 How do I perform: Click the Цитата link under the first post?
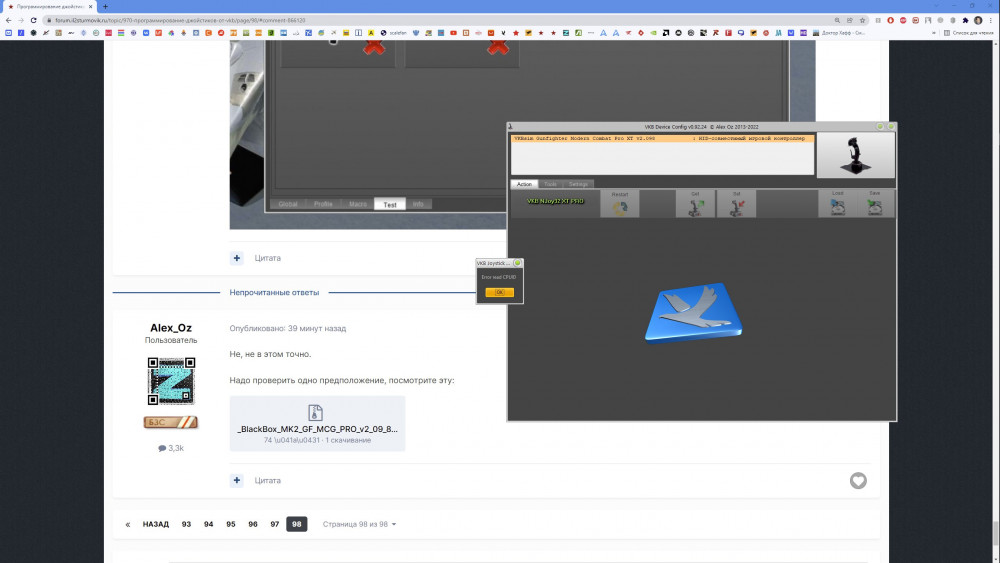pos(267,258)
